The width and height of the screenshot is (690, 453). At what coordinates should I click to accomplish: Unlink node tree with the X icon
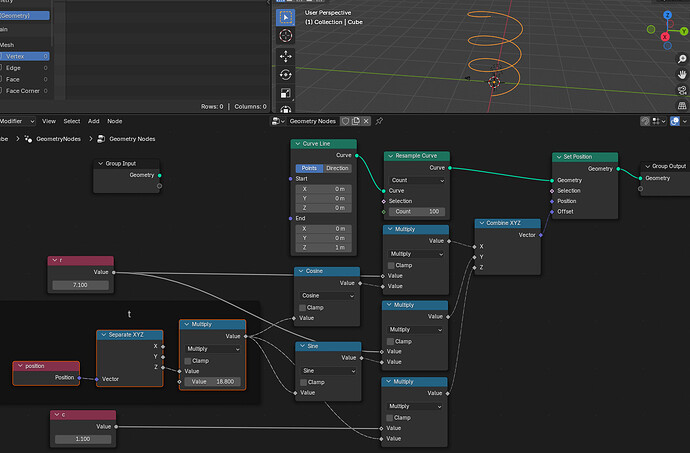pos(366,121)
